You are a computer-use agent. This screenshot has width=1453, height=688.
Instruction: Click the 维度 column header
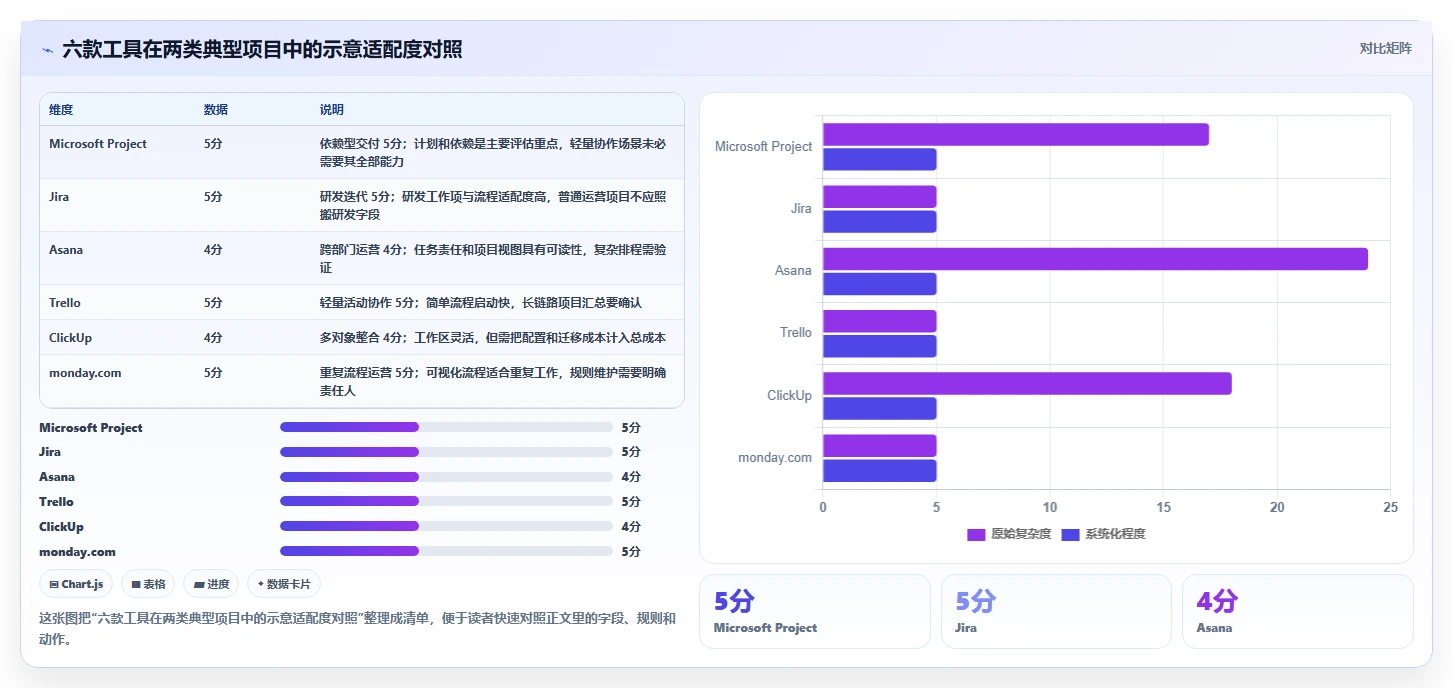pos(61,110)
